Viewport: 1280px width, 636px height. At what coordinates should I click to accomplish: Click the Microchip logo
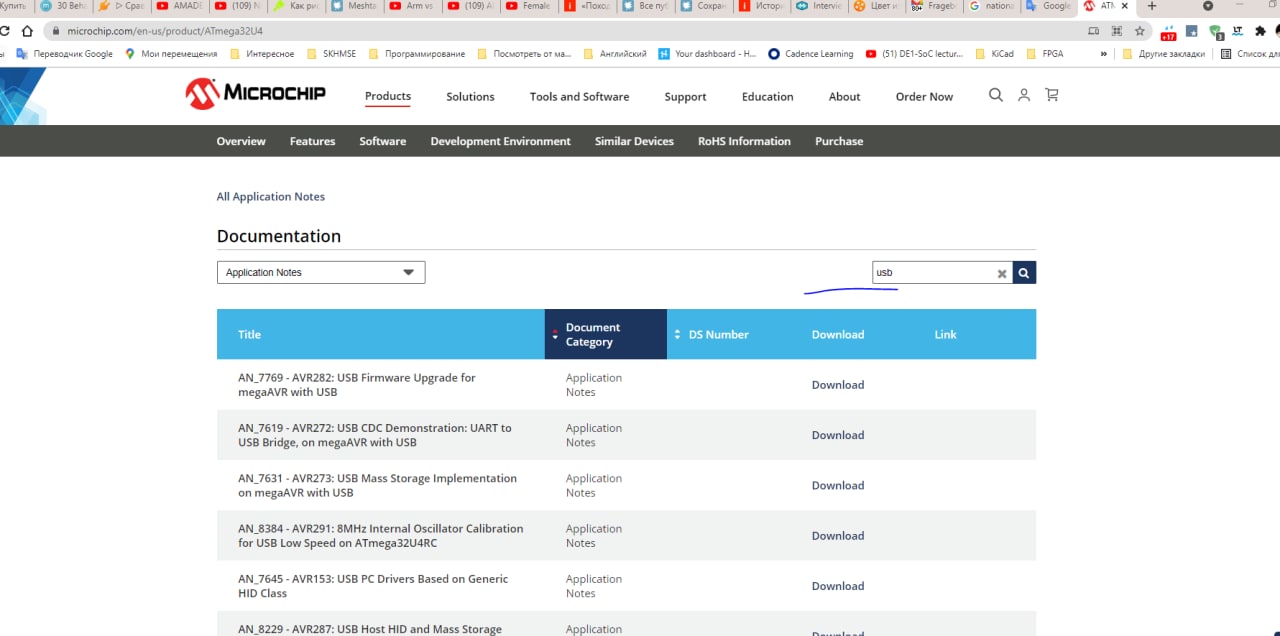coord(255,94)
